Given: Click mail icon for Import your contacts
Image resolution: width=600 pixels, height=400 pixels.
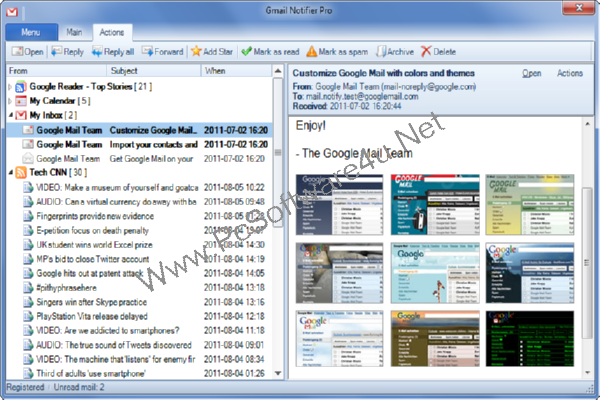Looking at the screenshot, I should pos(28,144).
